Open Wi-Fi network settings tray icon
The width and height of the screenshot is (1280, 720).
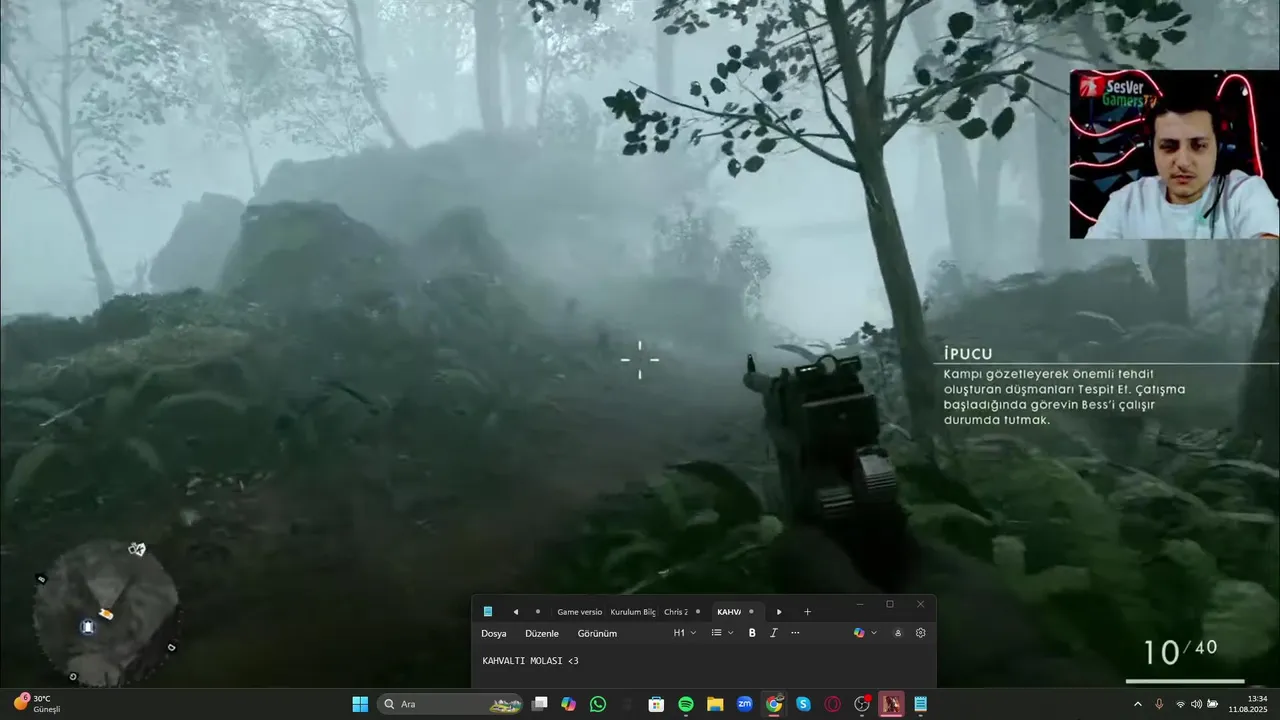[x=1180, y=704]
